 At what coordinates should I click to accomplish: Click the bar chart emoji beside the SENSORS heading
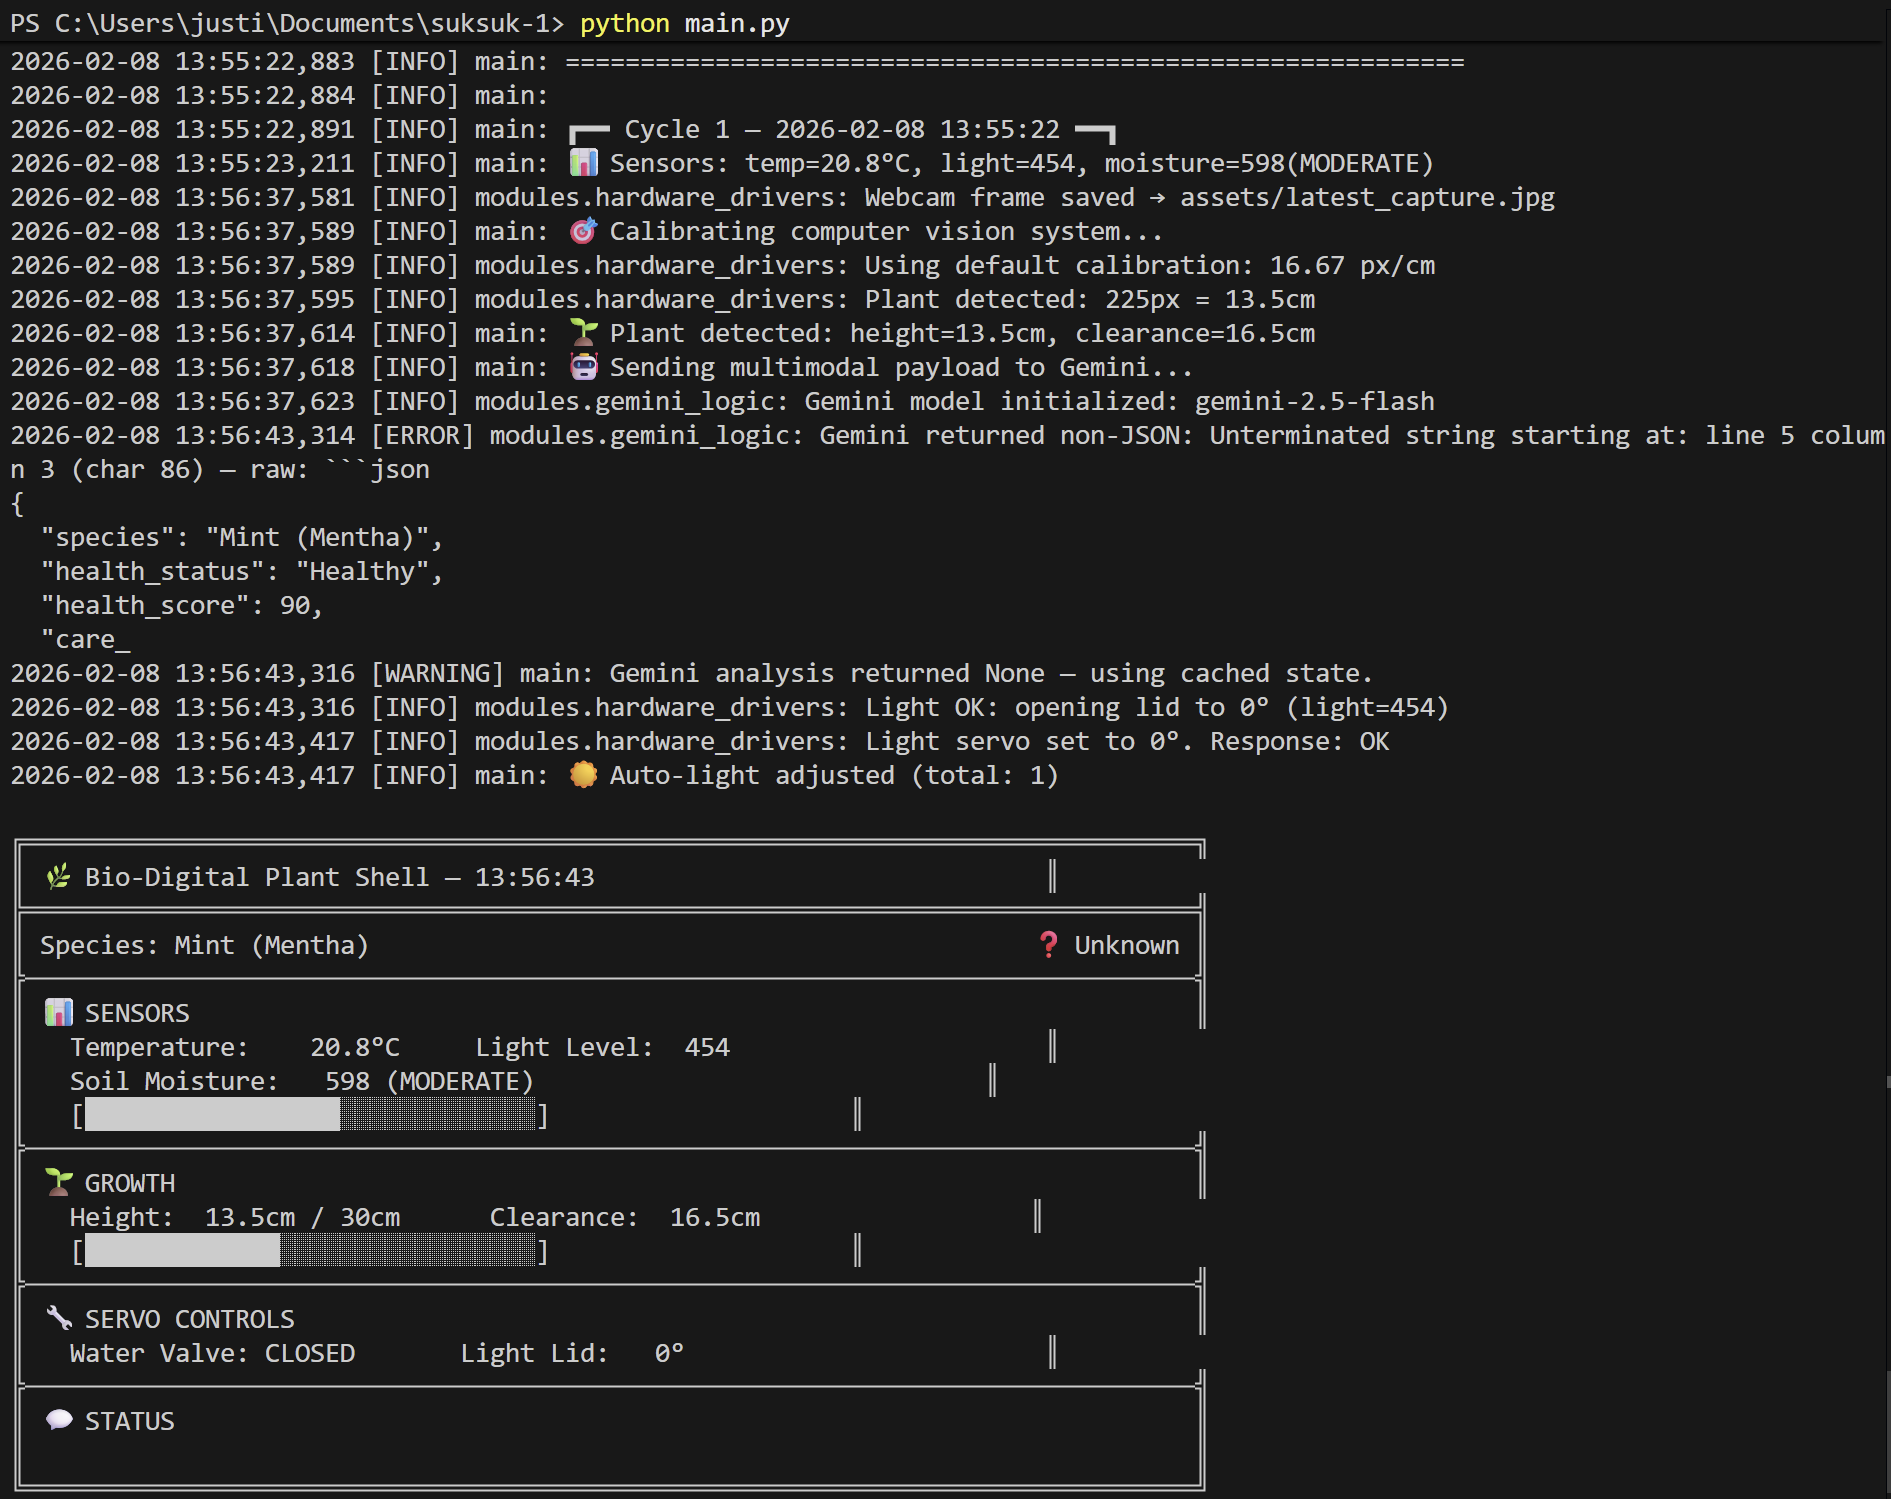pyautogui.click(x=59, y=1012)
